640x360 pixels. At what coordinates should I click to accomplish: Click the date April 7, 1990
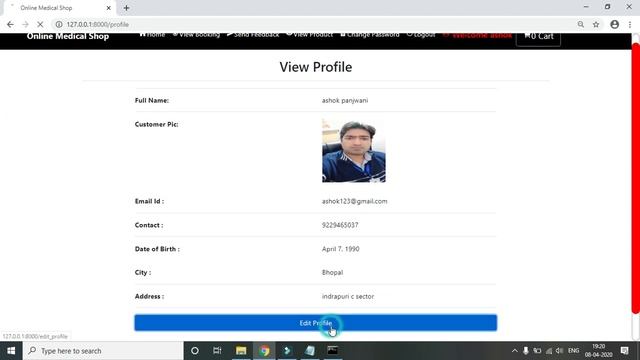pos(340,249)
